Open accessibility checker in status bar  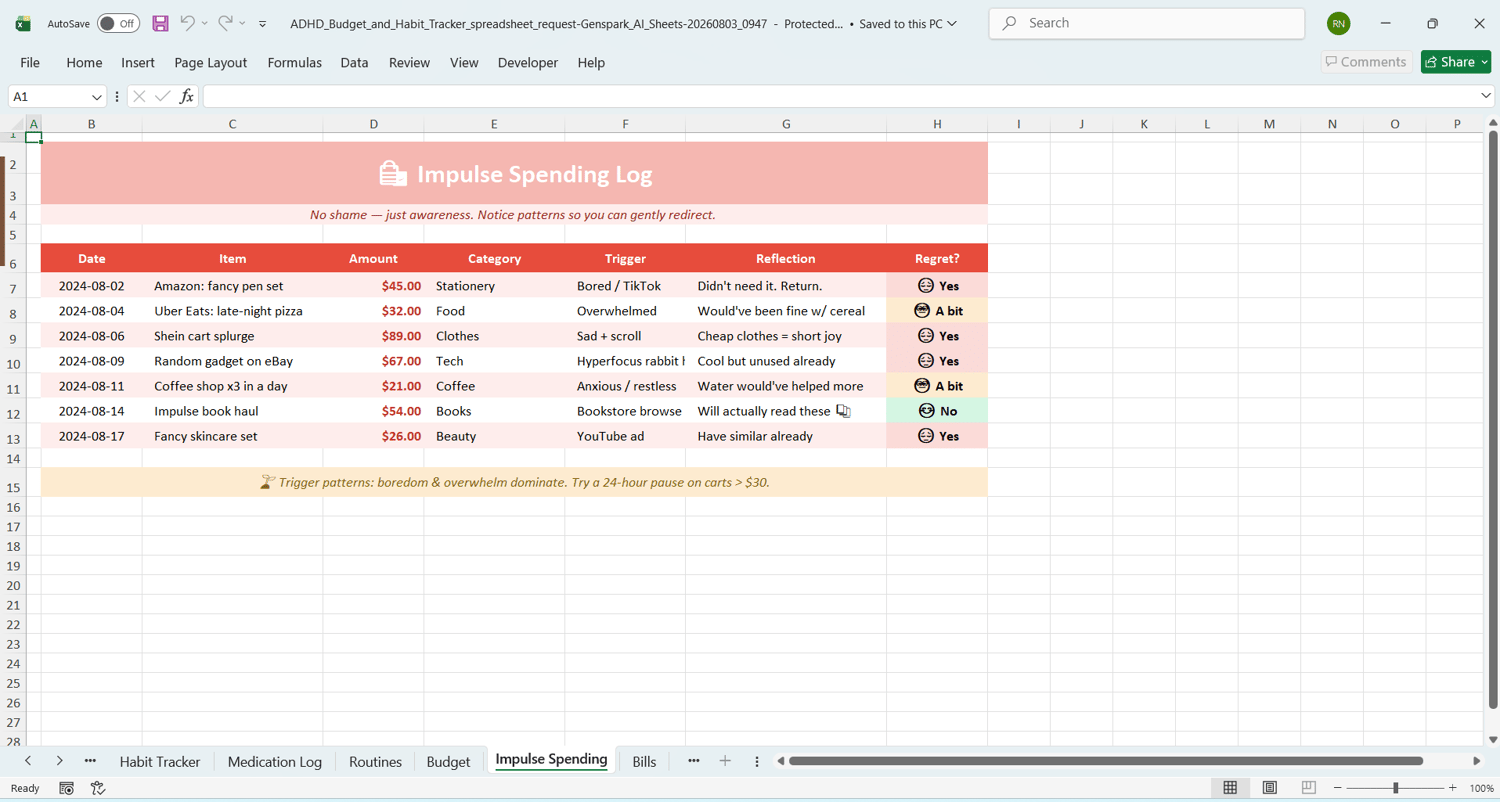(x=98, y=788)
